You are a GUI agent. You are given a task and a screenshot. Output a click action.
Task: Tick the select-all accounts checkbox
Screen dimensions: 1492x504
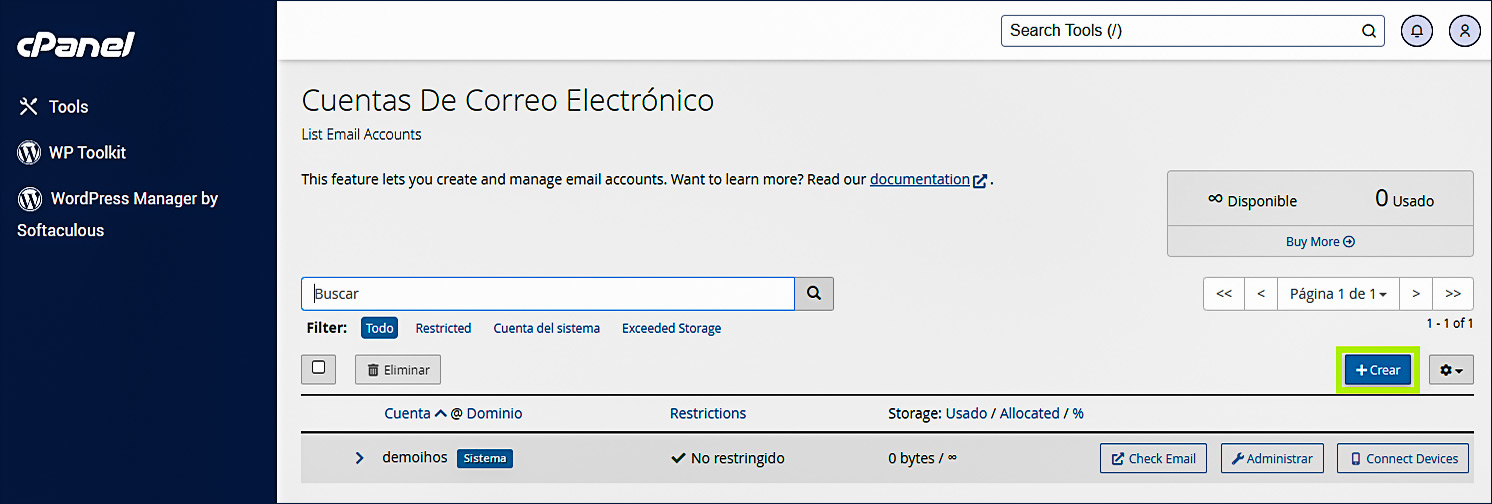pyautogui.click(x=318, y=368)
